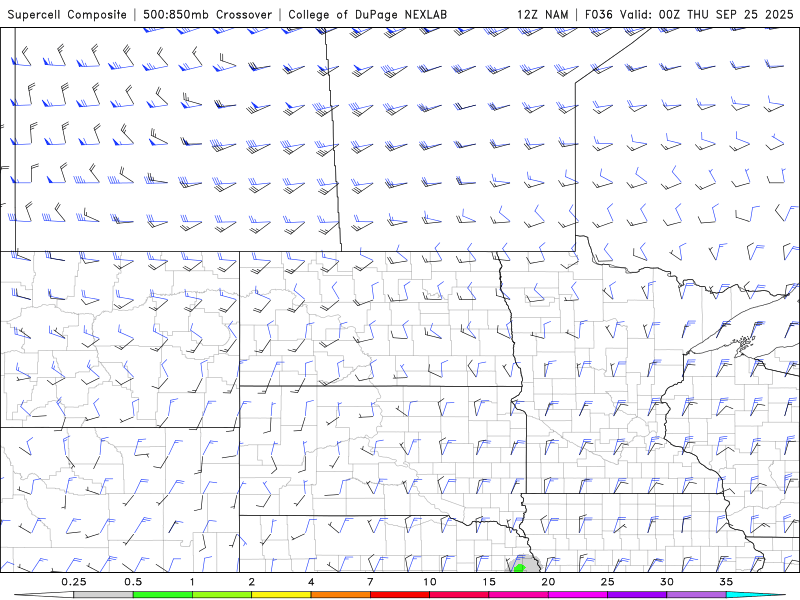Click the '30' color bar label

(x=666, y=582)
